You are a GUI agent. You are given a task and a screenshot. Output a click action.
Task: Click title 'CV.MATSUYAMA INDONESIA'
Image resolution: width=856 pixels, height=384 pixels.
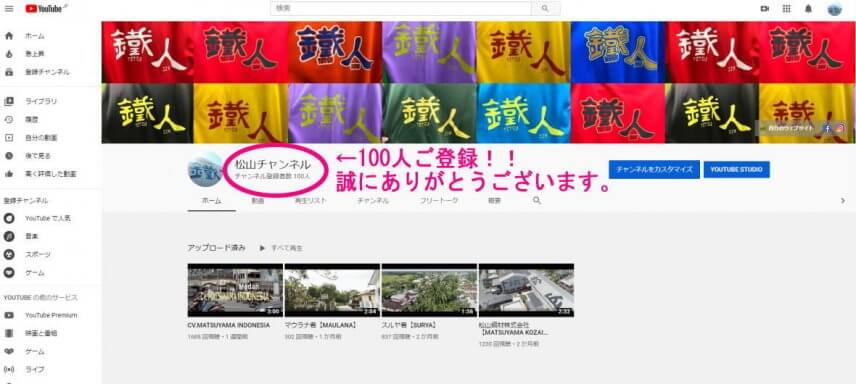229,325
